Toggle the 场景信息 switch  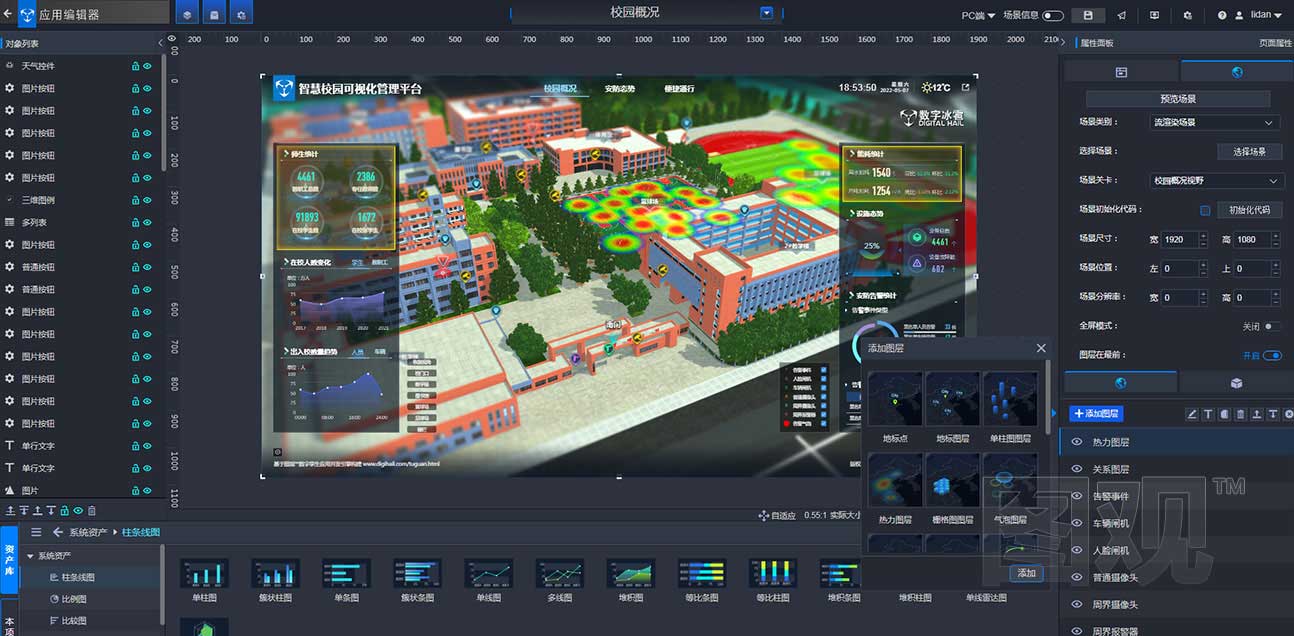click(1053, 15)
